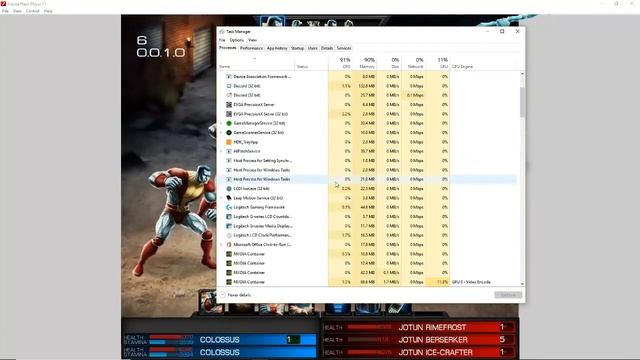Expand the GameScannerService process group

pos(222,133)
